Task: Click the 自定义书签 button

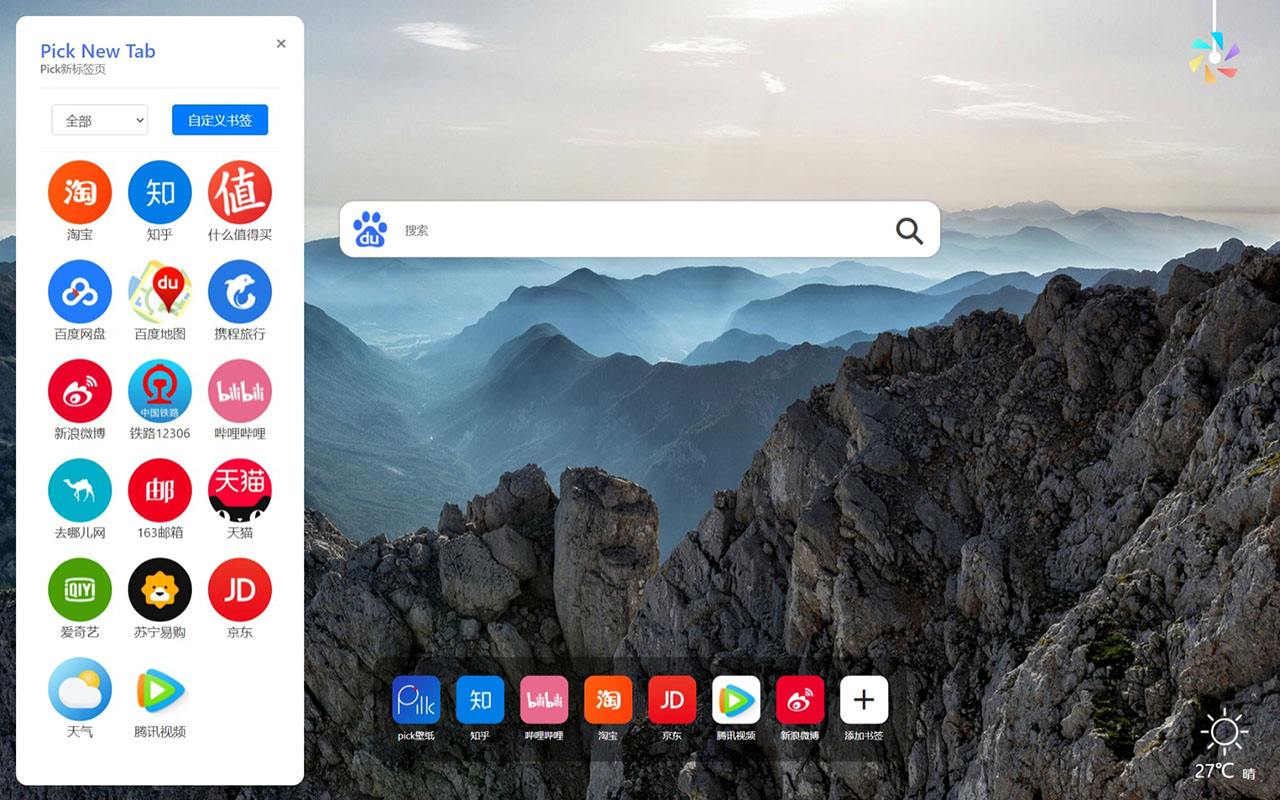Action: 220,120
